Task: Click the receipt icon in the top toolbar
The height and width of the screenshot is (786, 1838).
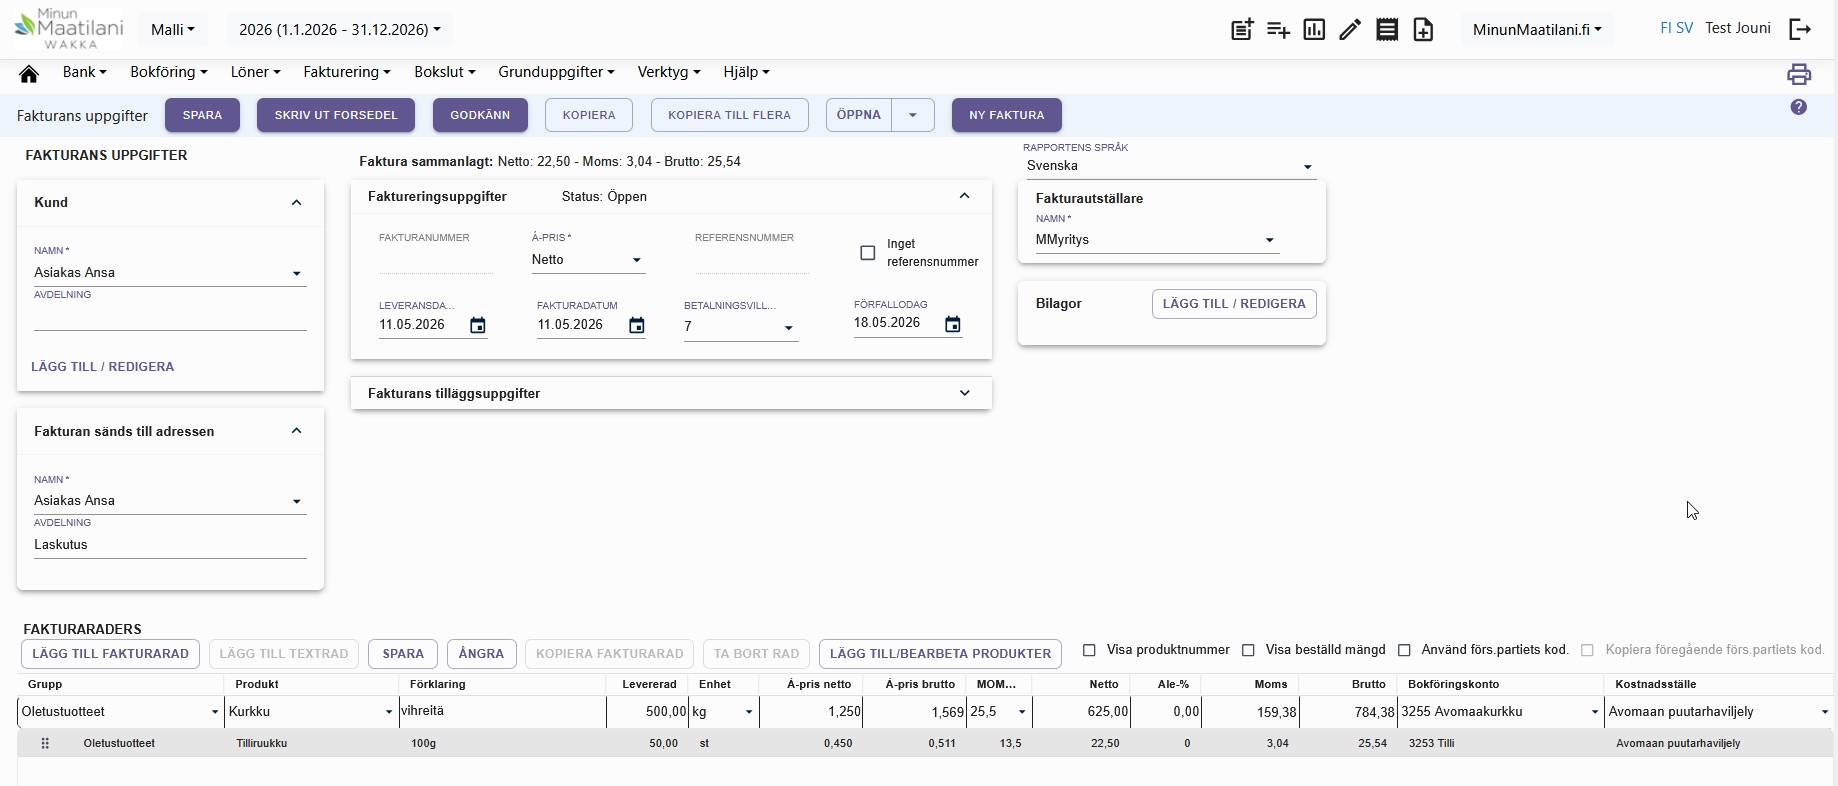Action: pos(1387,30)
